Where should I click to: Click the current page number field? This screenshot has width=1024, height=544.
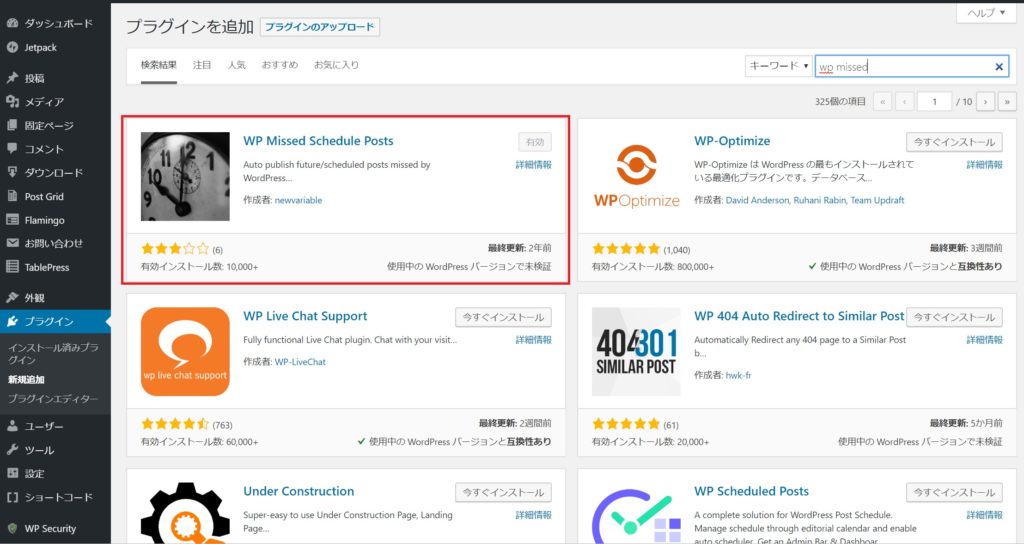pyautogui.click(x=934, y=102)
